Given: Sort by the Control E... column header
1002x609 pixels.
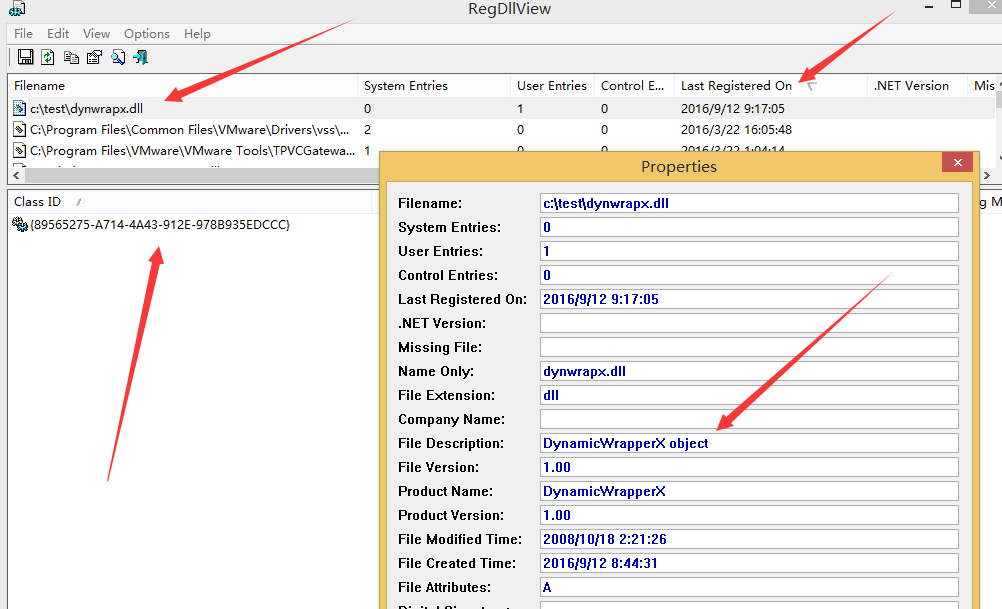Looking at the screenshot, I should click(634, 86).
